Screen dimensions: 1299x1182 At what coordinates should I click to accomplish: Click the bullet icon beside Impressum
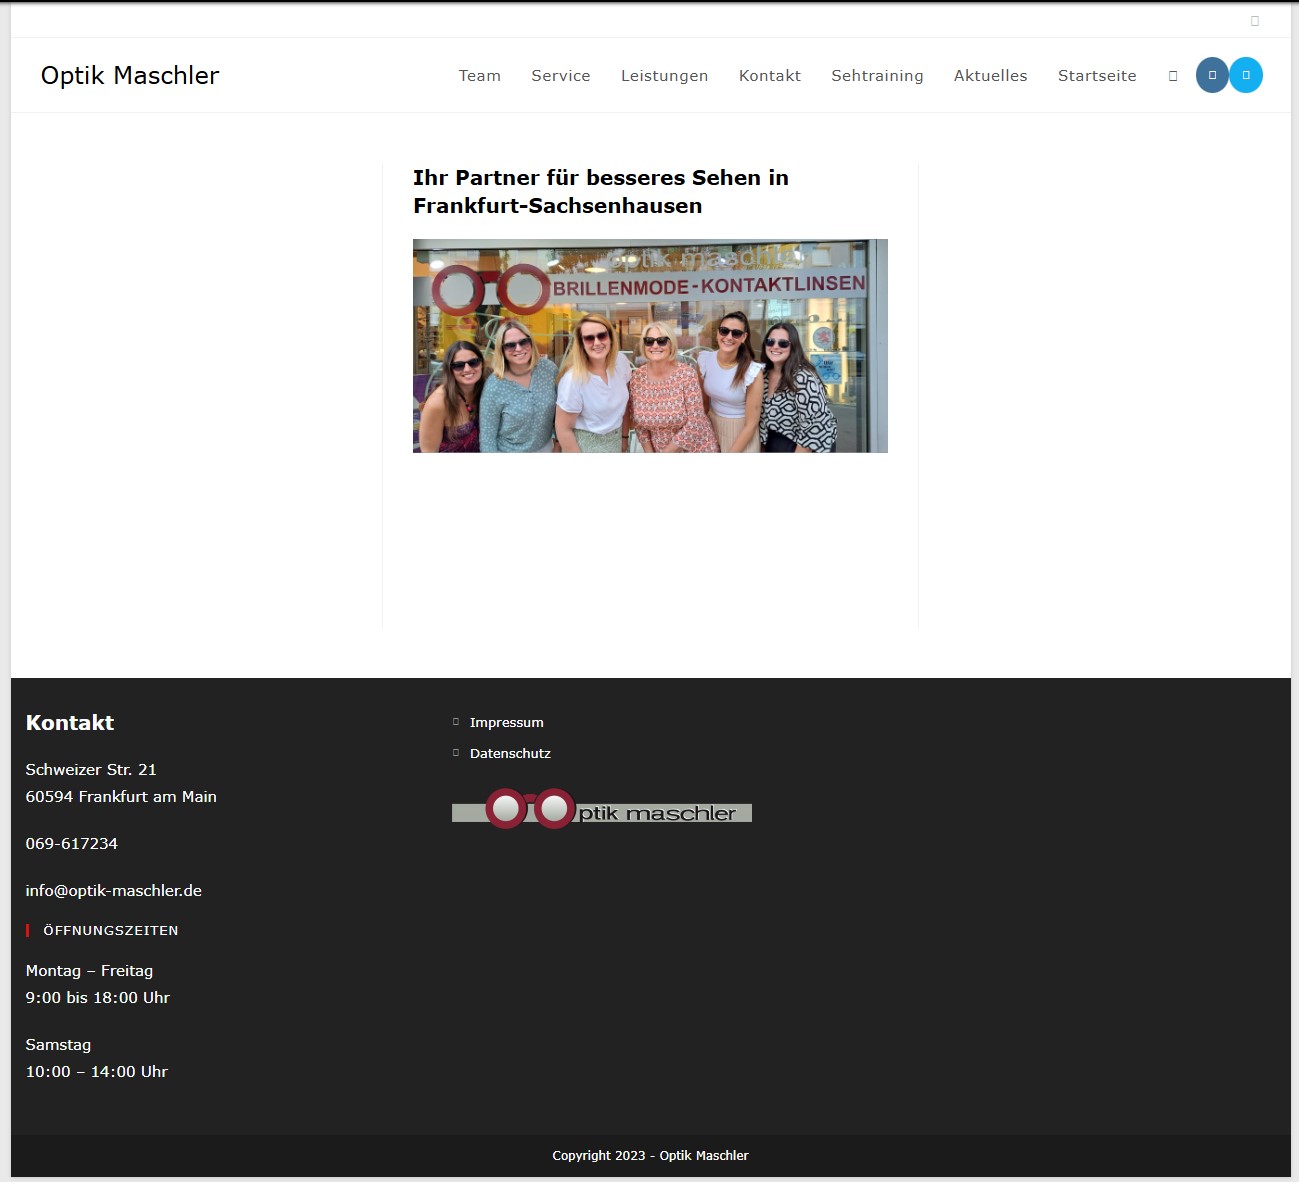coord(456,722)
